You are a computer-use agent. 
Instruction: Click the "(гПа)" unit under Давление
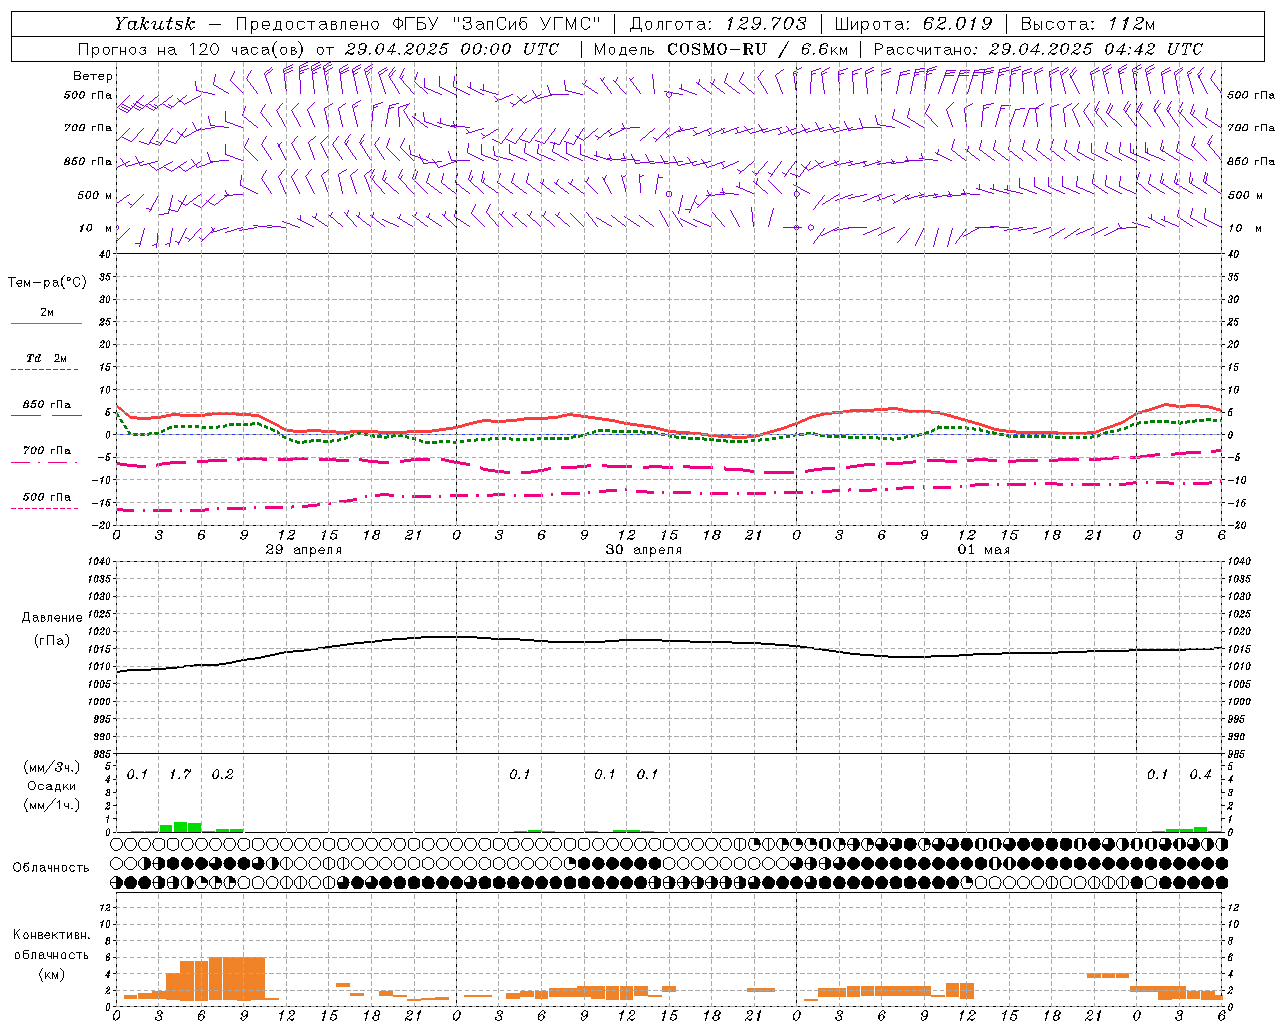(x=52, y=640)
